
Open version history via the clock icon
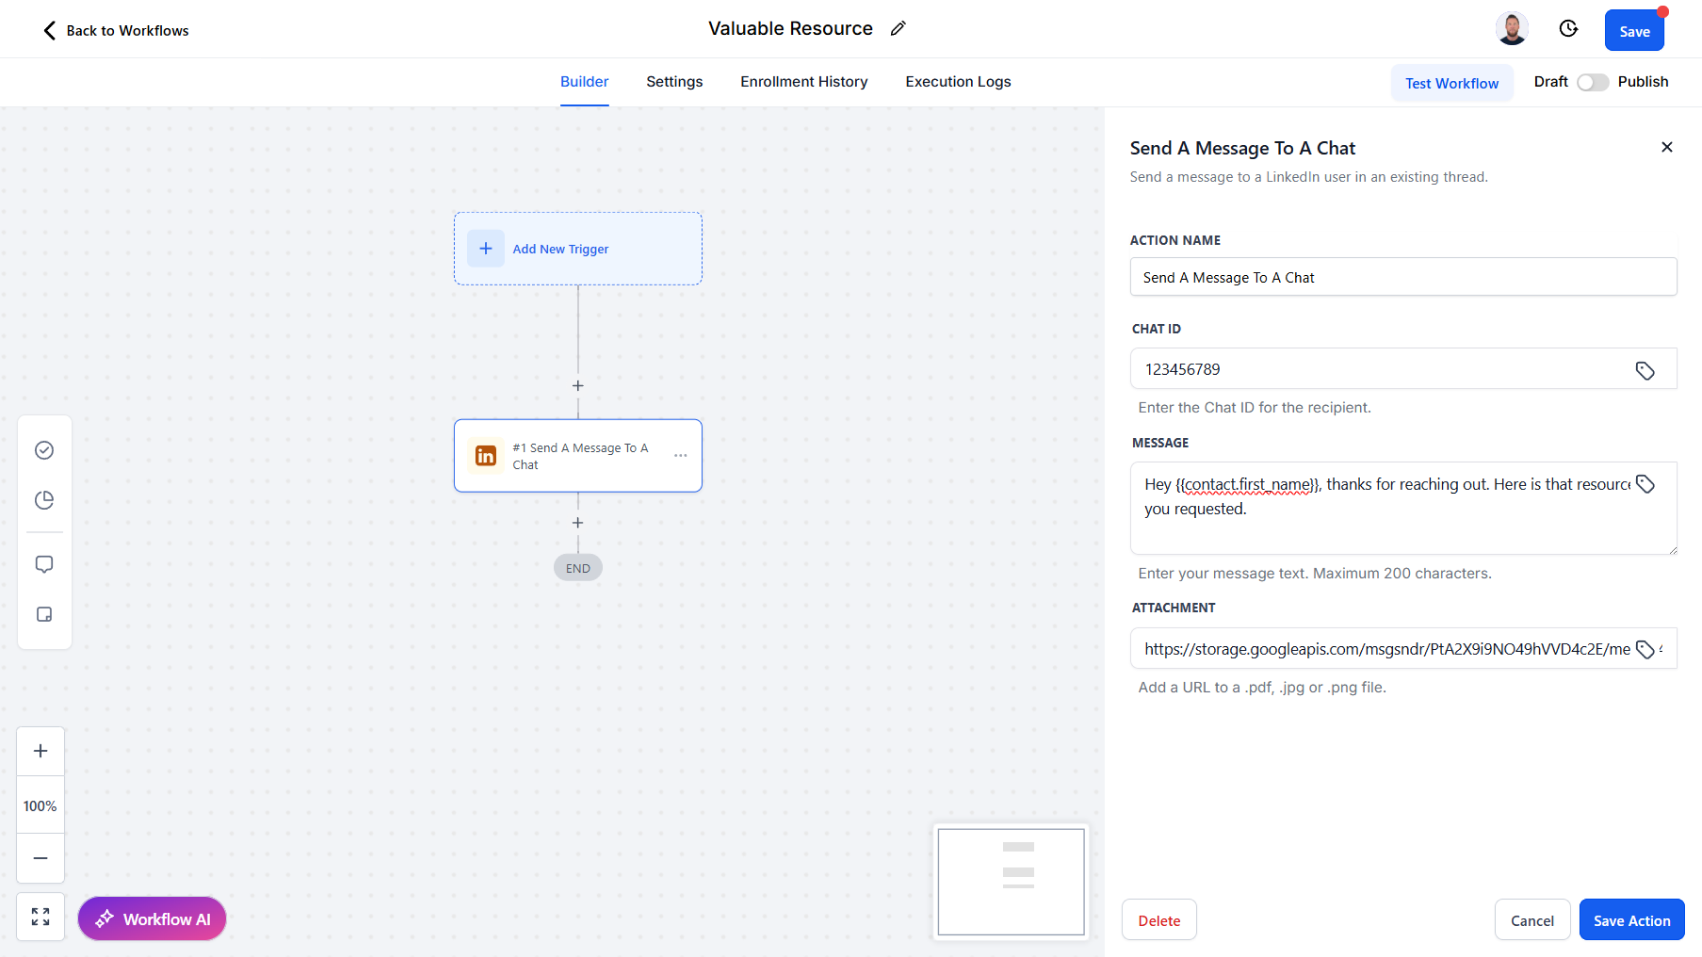point(1568,28)
